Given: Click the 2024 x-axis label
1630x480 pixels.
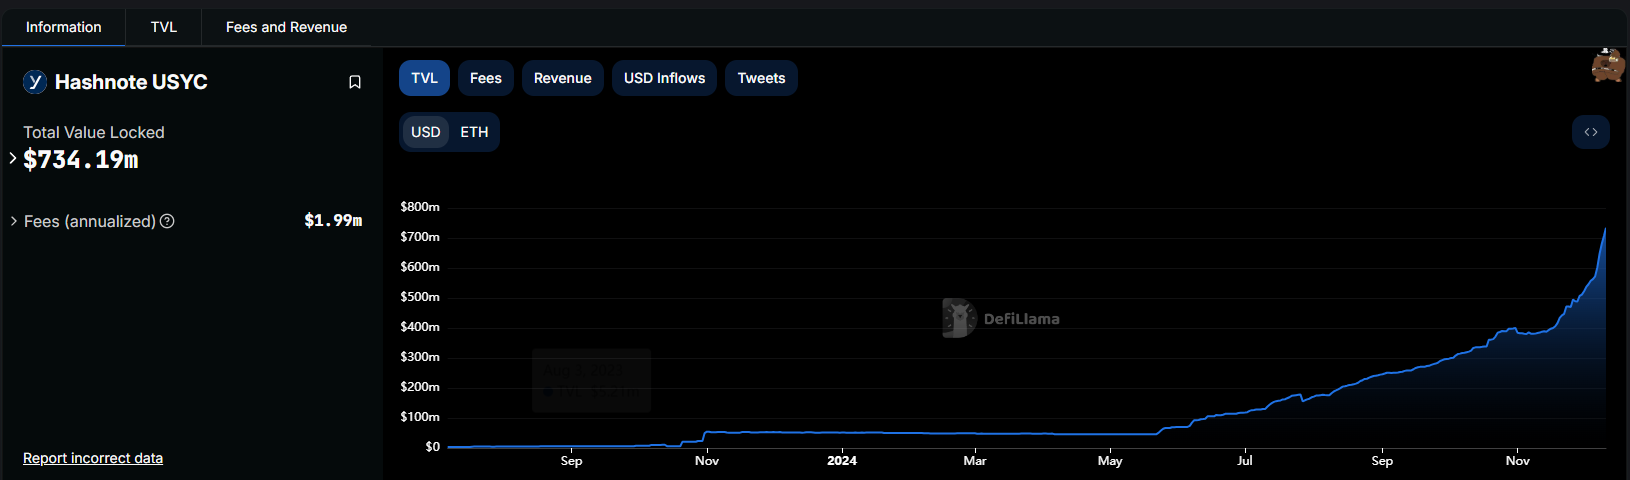Looking at the screenshot, I should tap(842, 460).
